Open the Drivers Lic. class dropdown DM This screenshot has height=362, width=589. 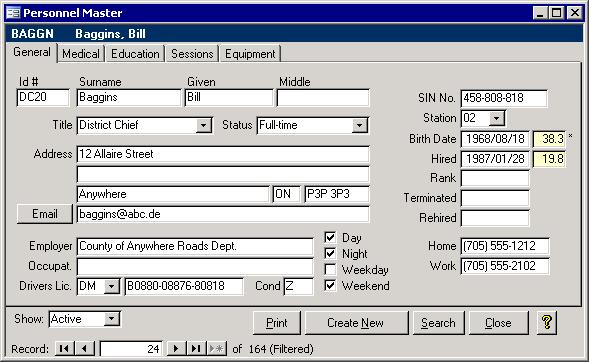coord(111,287)
